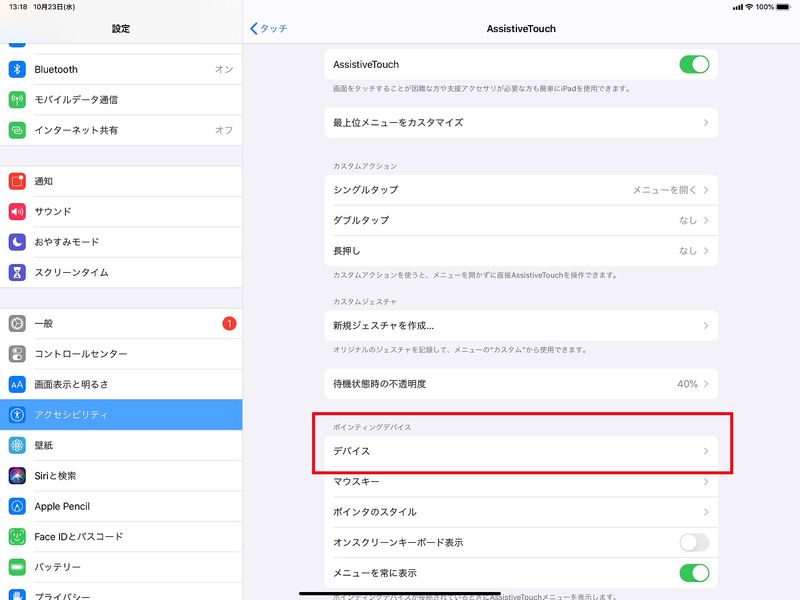
Task: Disable the メニューを常に表示 switch
Action: 694,572
